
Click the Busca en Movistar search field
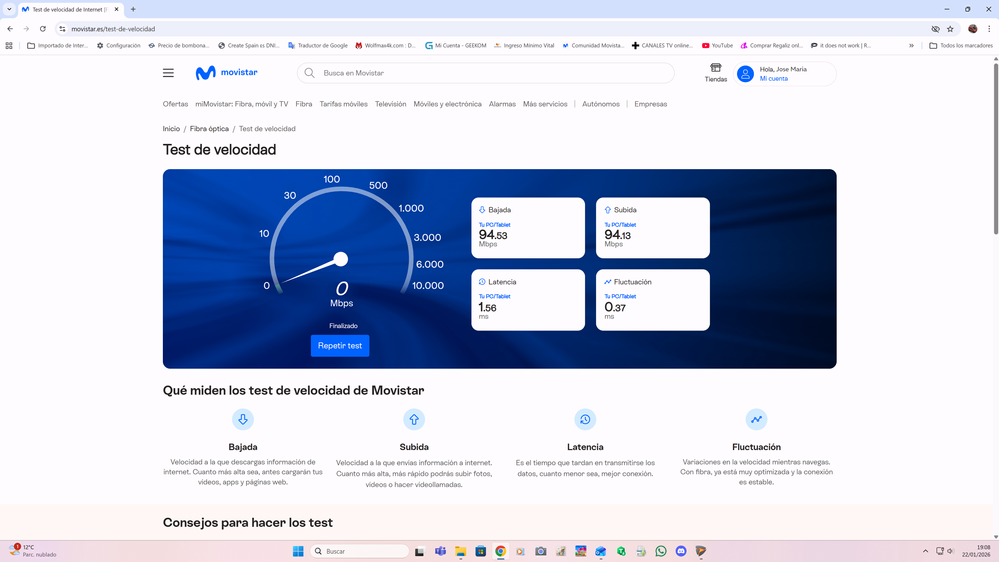point(490,73)
